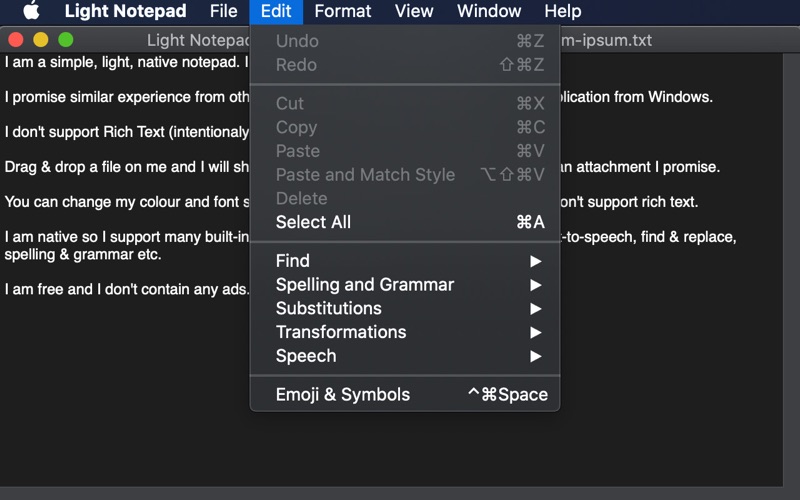Place cursor in 'I am free' text line
The height and width of the screenshot is (500, 800).
(127, 289)
